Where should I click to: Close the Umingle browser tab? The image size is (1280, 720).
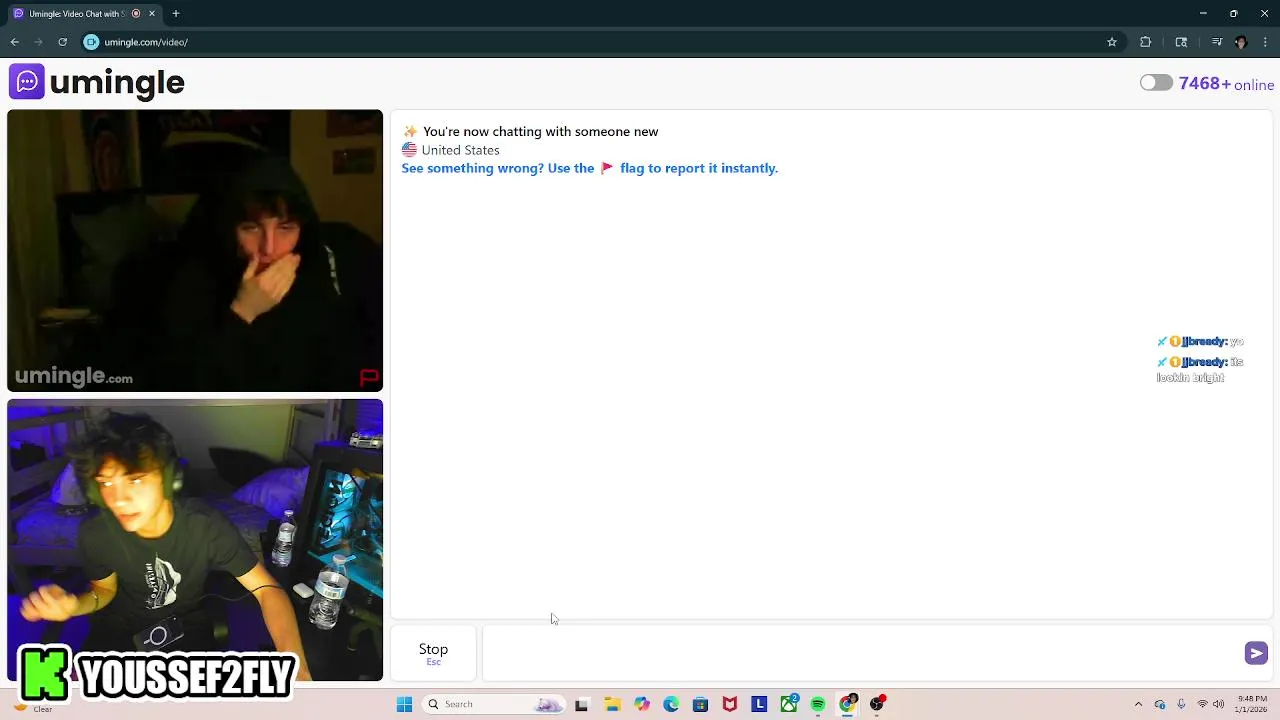point(152,14)
